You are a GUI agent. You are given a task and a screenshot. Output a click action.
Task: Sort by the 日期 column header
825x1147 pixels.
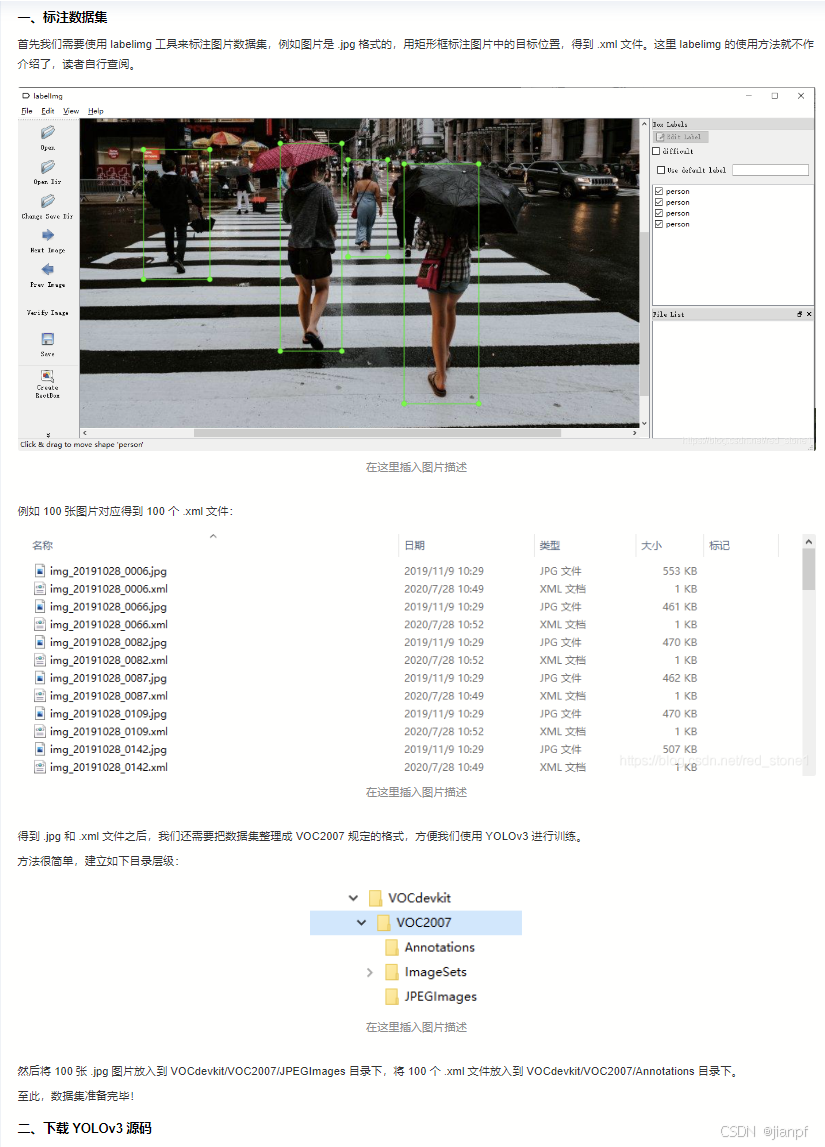pos(415,545)
